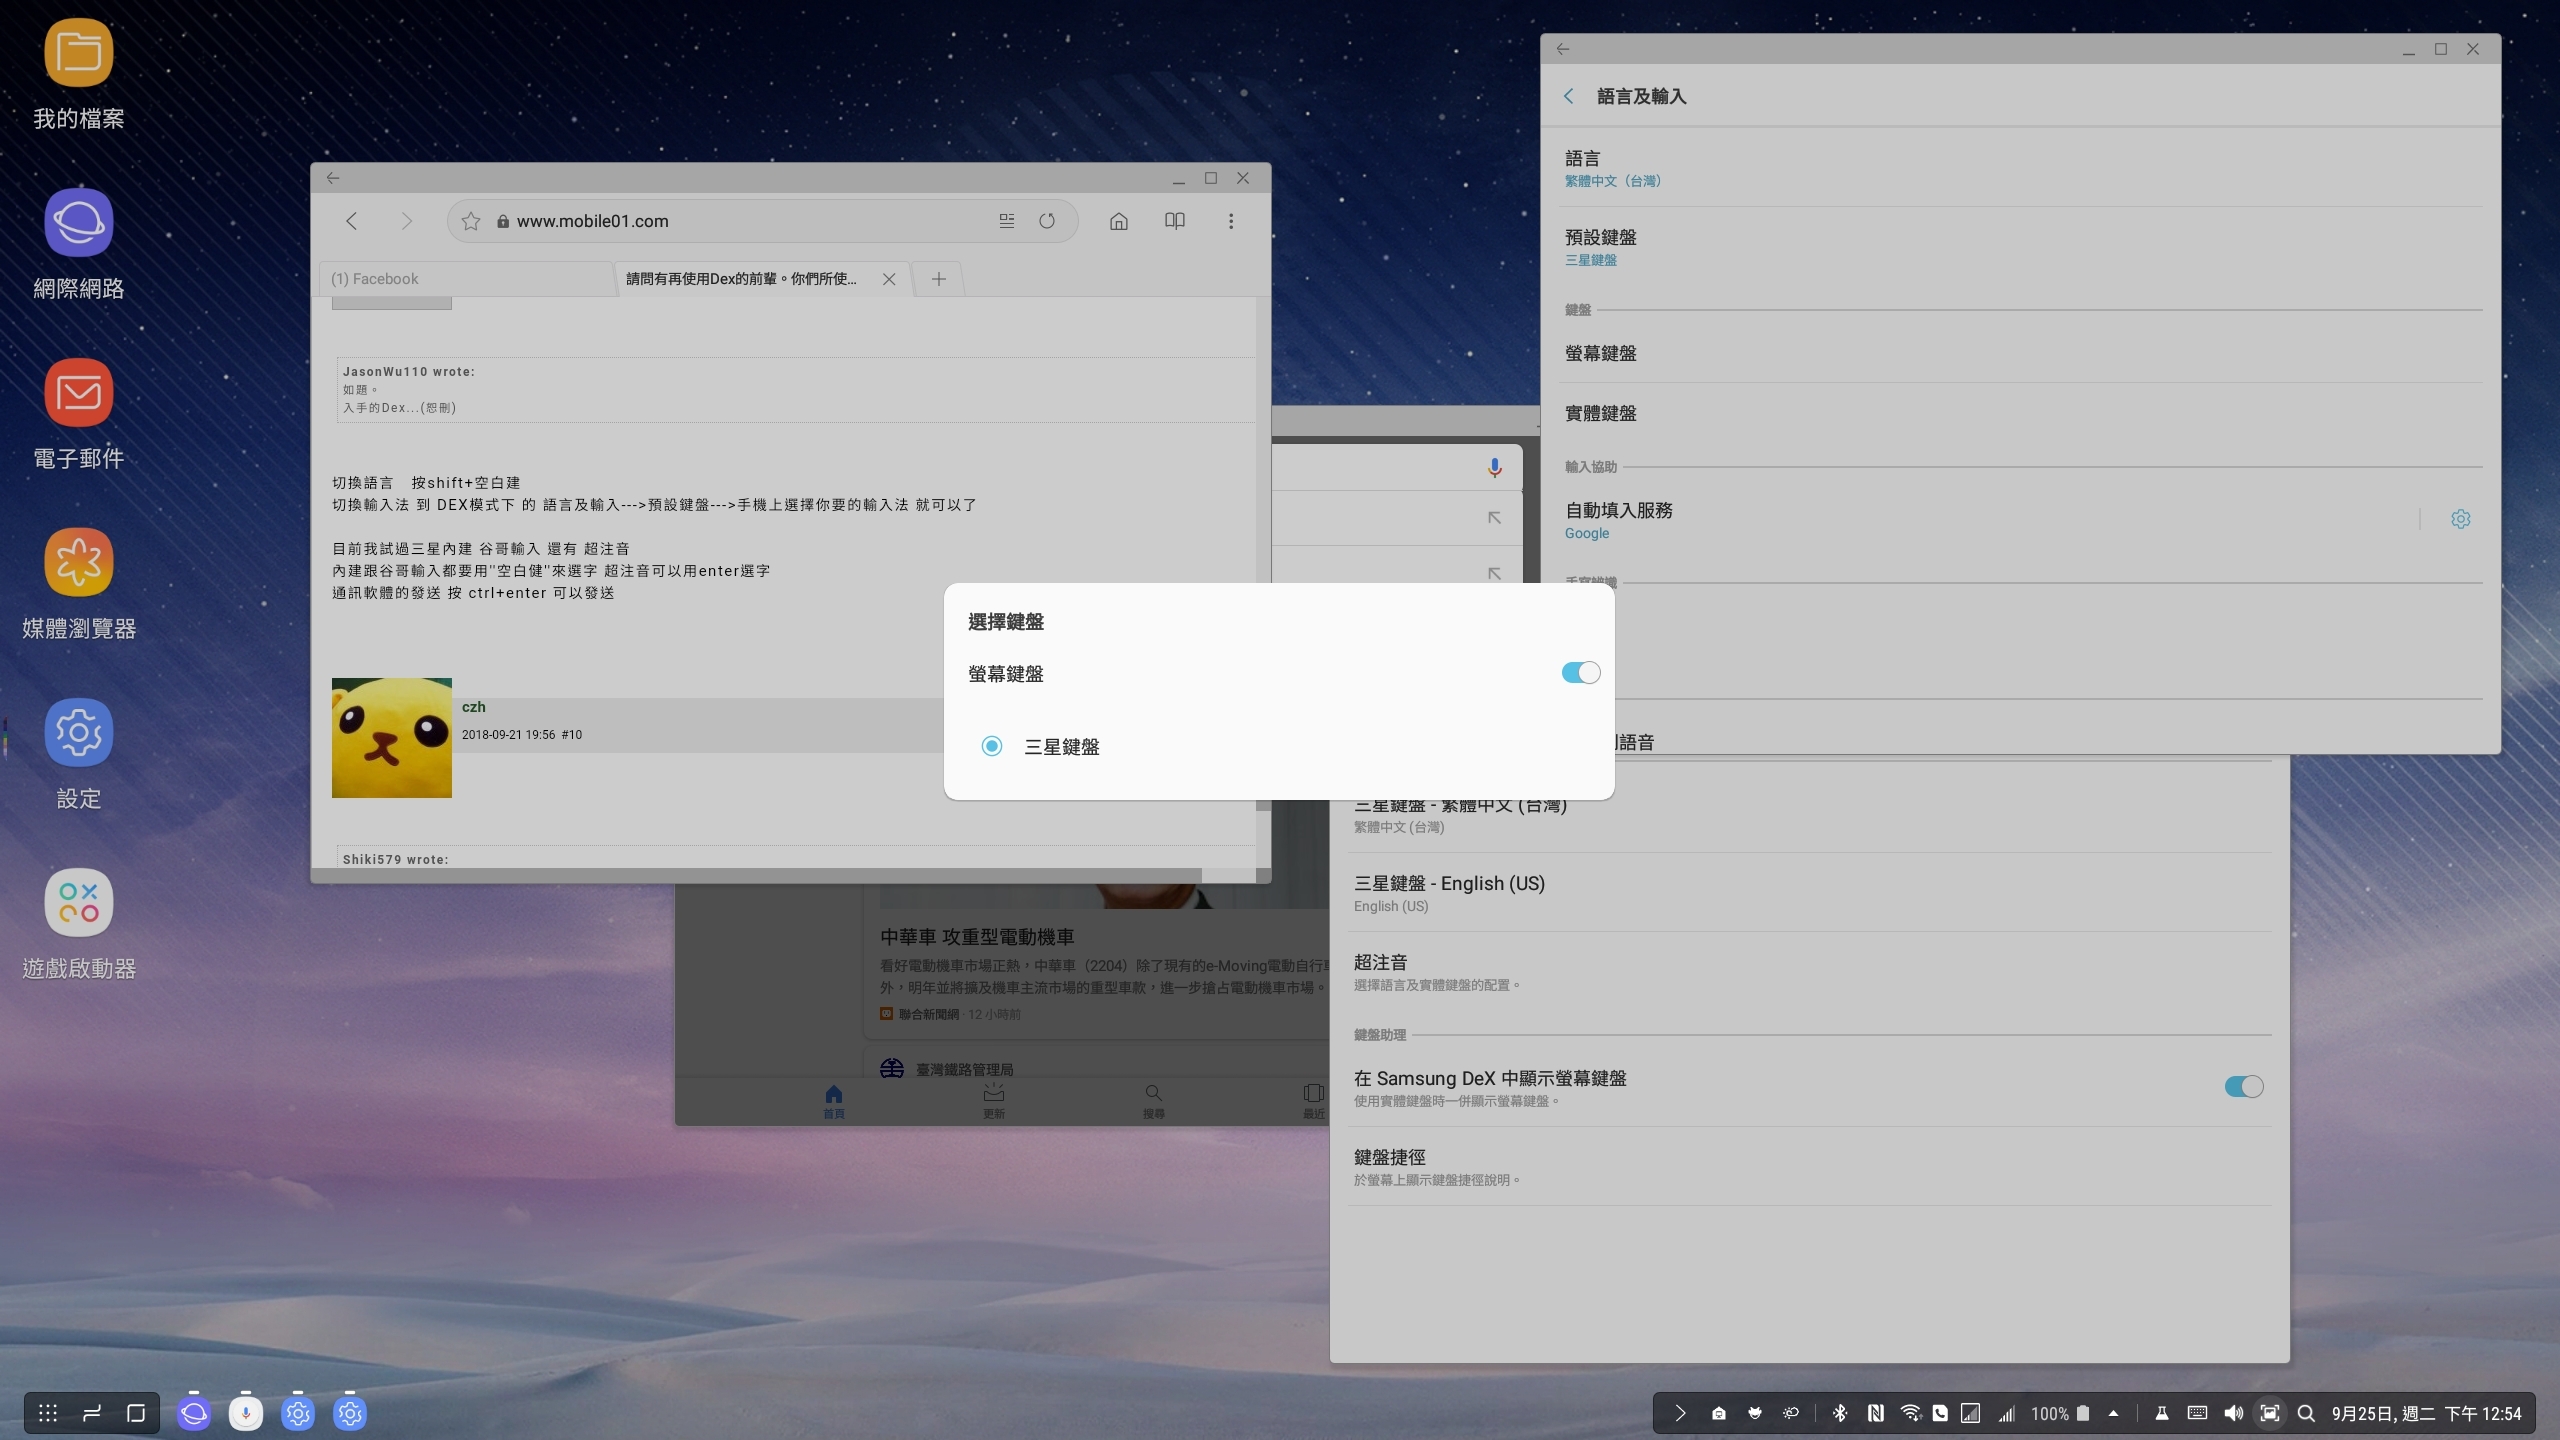Open 更新 tab in Google app

[x=994, y=1101]
